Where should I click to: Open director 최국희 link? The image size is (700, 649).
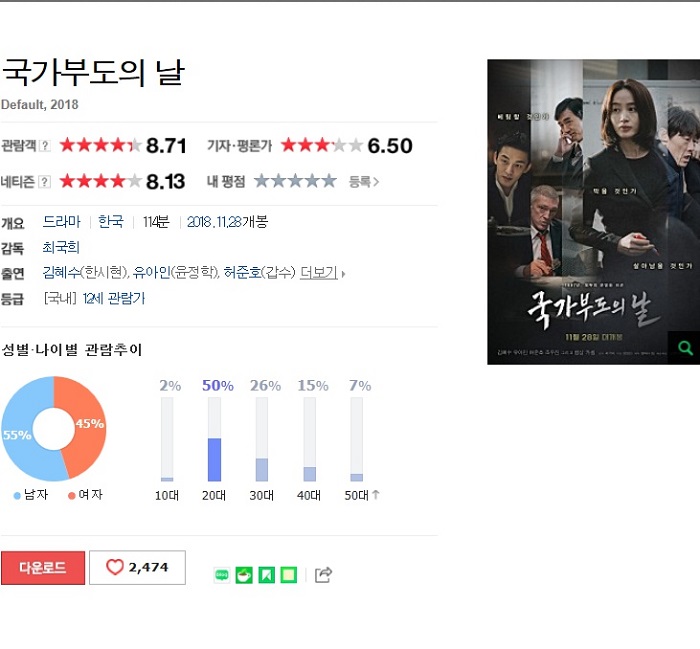click(61, 247)
